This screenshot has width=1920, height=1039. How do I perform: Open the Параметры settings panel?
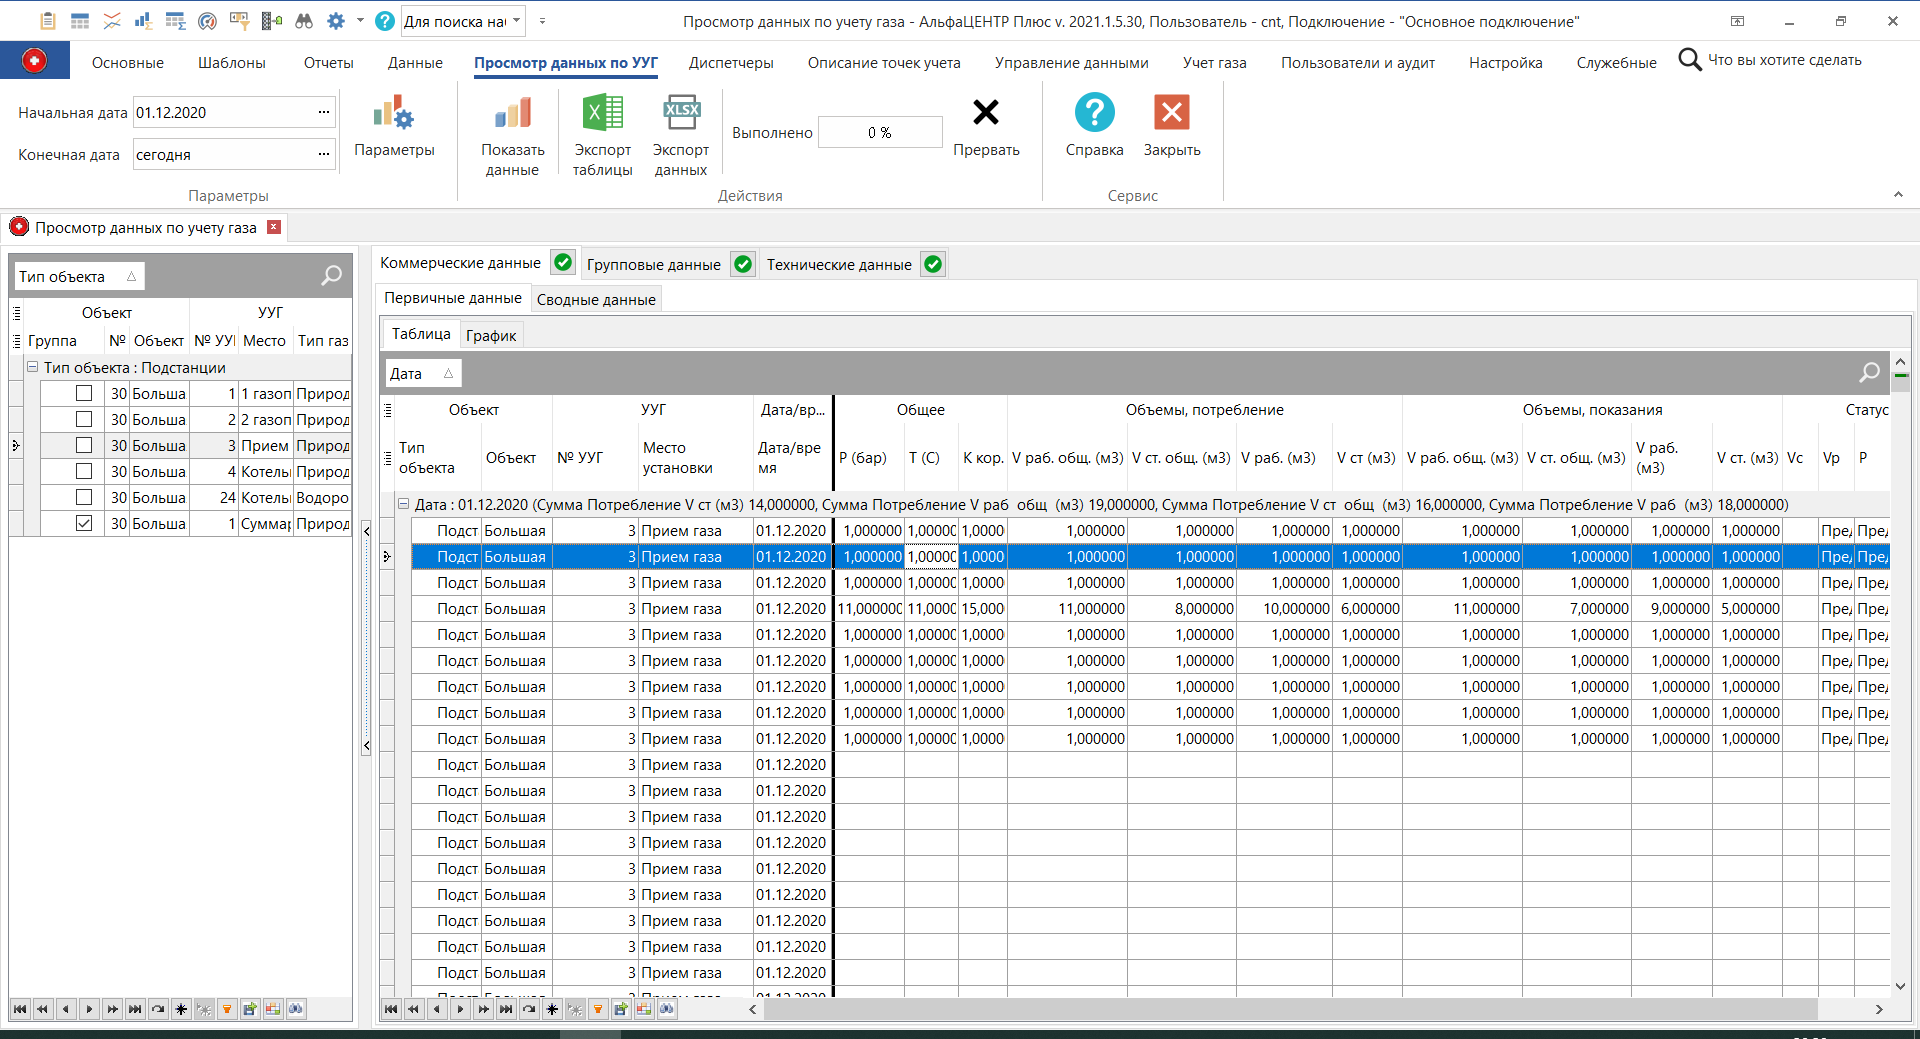point(395,130)
